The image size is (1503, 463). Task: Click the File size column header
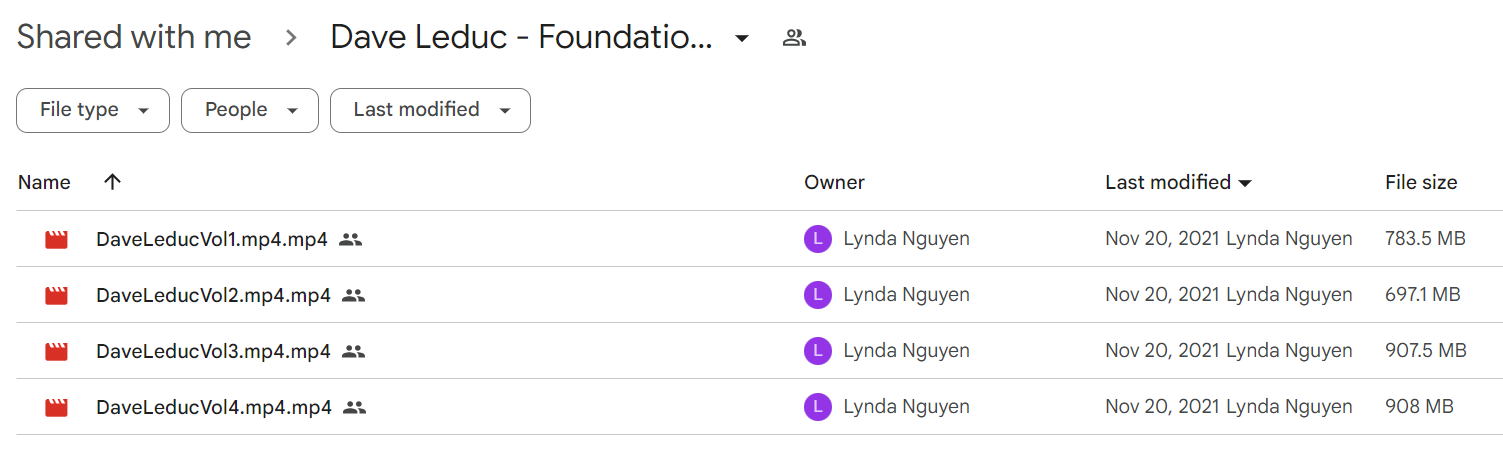click(x=1421, y=182)
